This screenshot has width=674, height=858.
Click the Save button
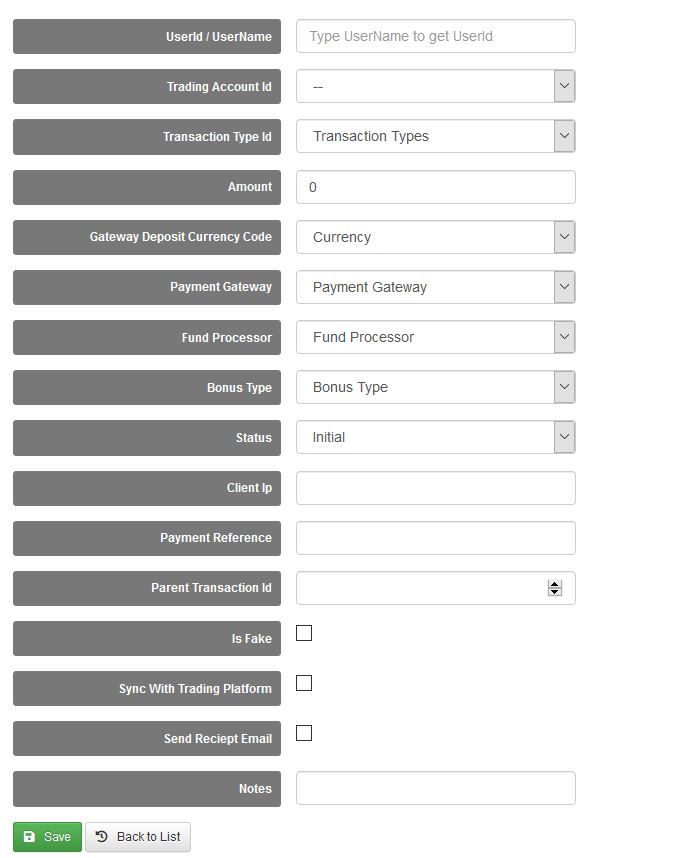click(47, 837)
